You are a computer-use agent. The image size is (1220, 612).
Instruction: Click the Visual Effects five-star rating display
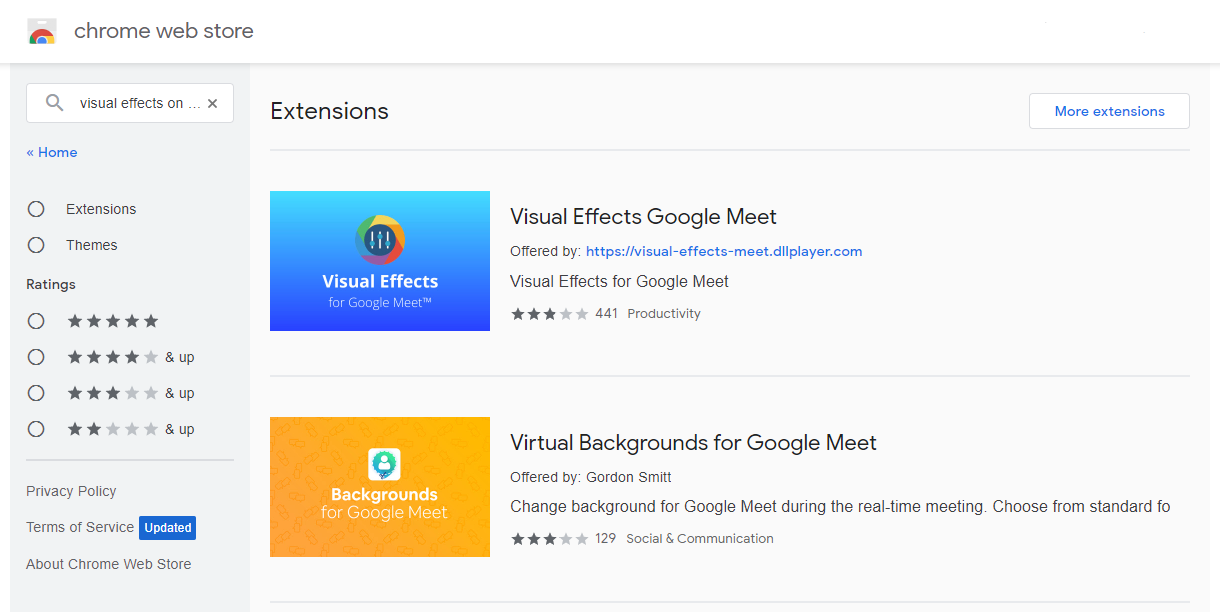(549, 313)
